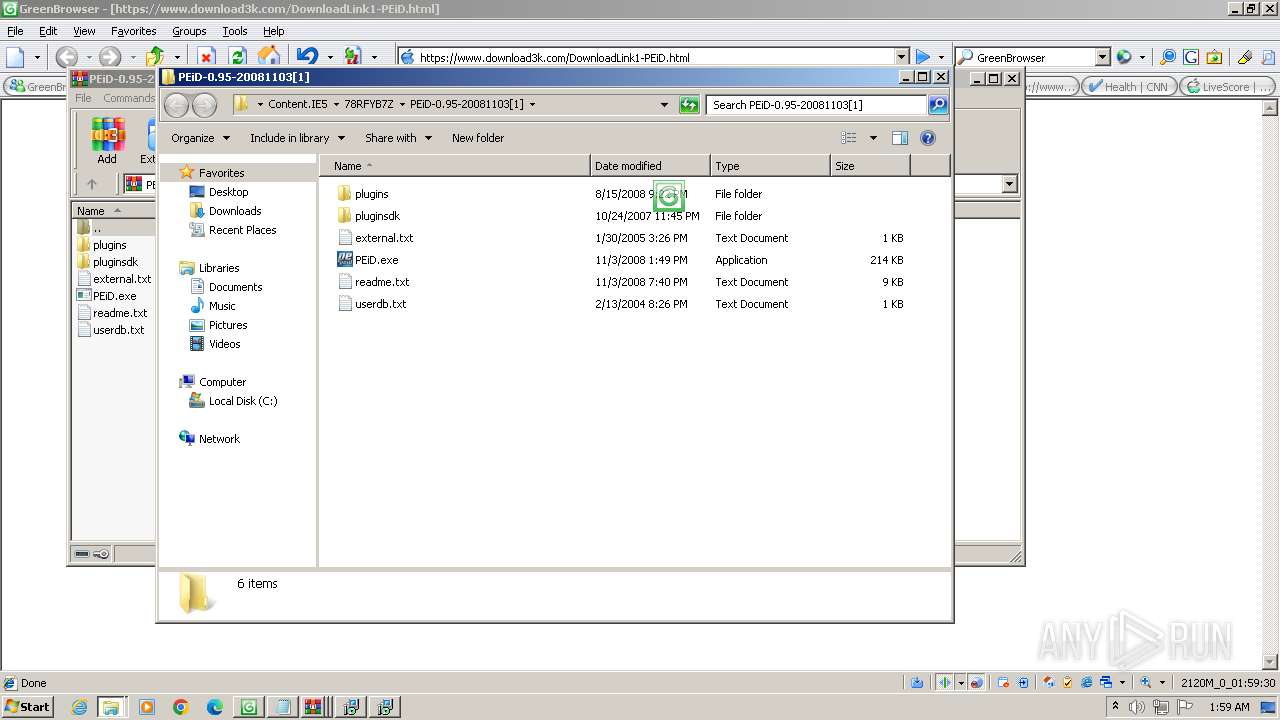Viewport: 1280px width, 720px height.
Task: Click the Google G search icon in toolbar
Action: pyautogui.click(x=1190, y=57)
